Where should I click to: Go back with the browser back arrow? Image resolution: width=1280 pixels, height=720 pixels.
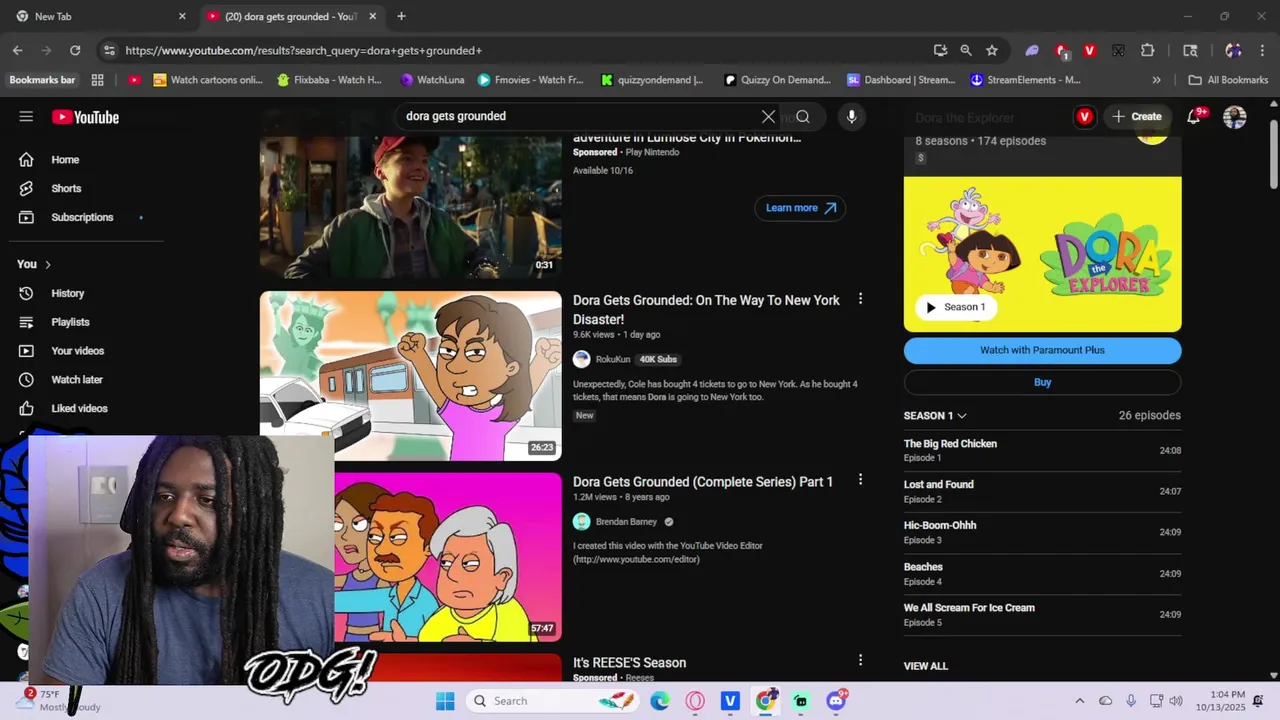click(x=18, y=50)
